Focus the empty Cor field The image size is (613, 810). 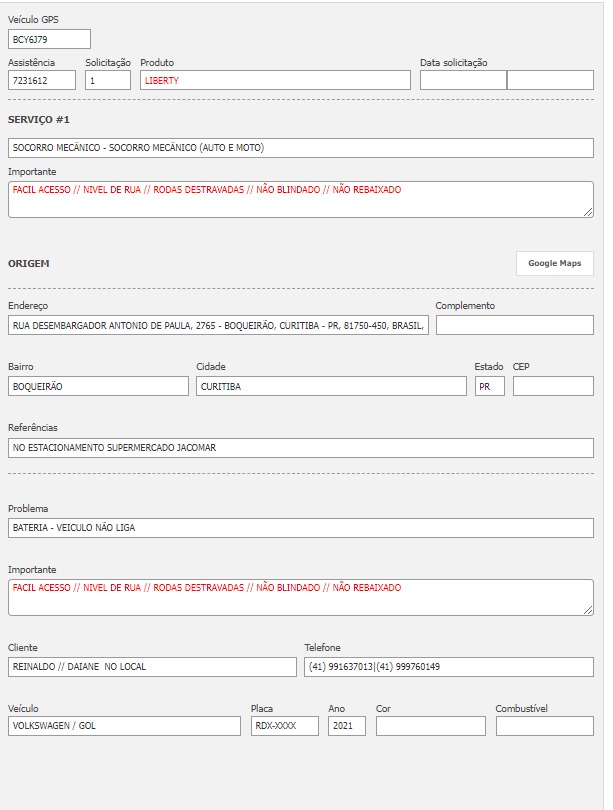coord(430,726)
